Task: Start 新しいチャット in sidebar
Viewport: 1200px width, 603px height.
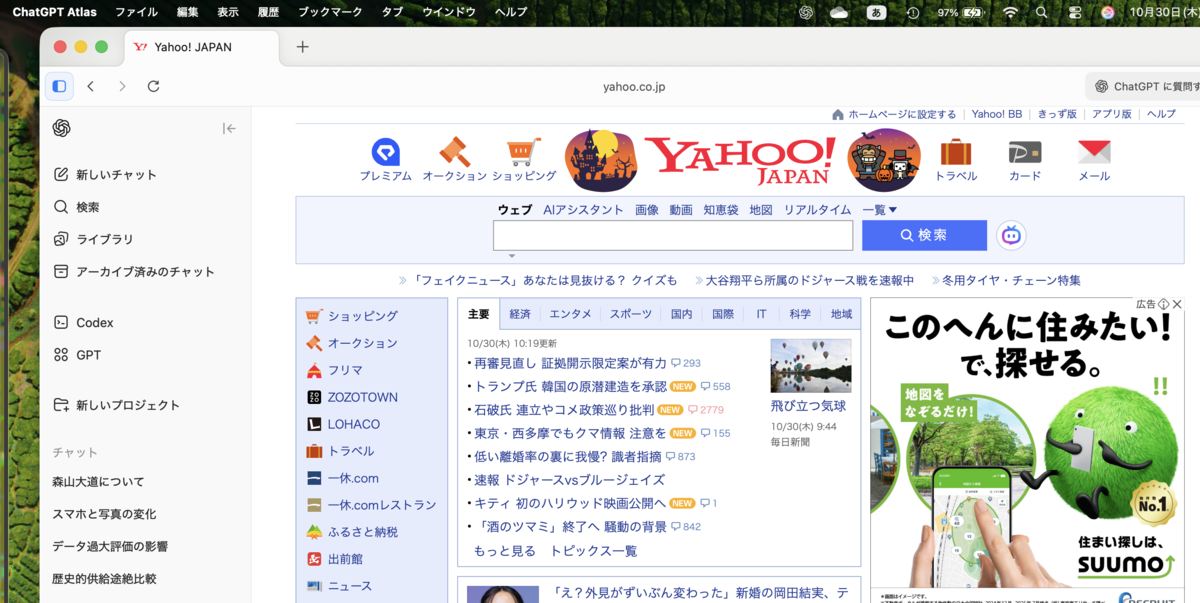Action: (106, 174)
